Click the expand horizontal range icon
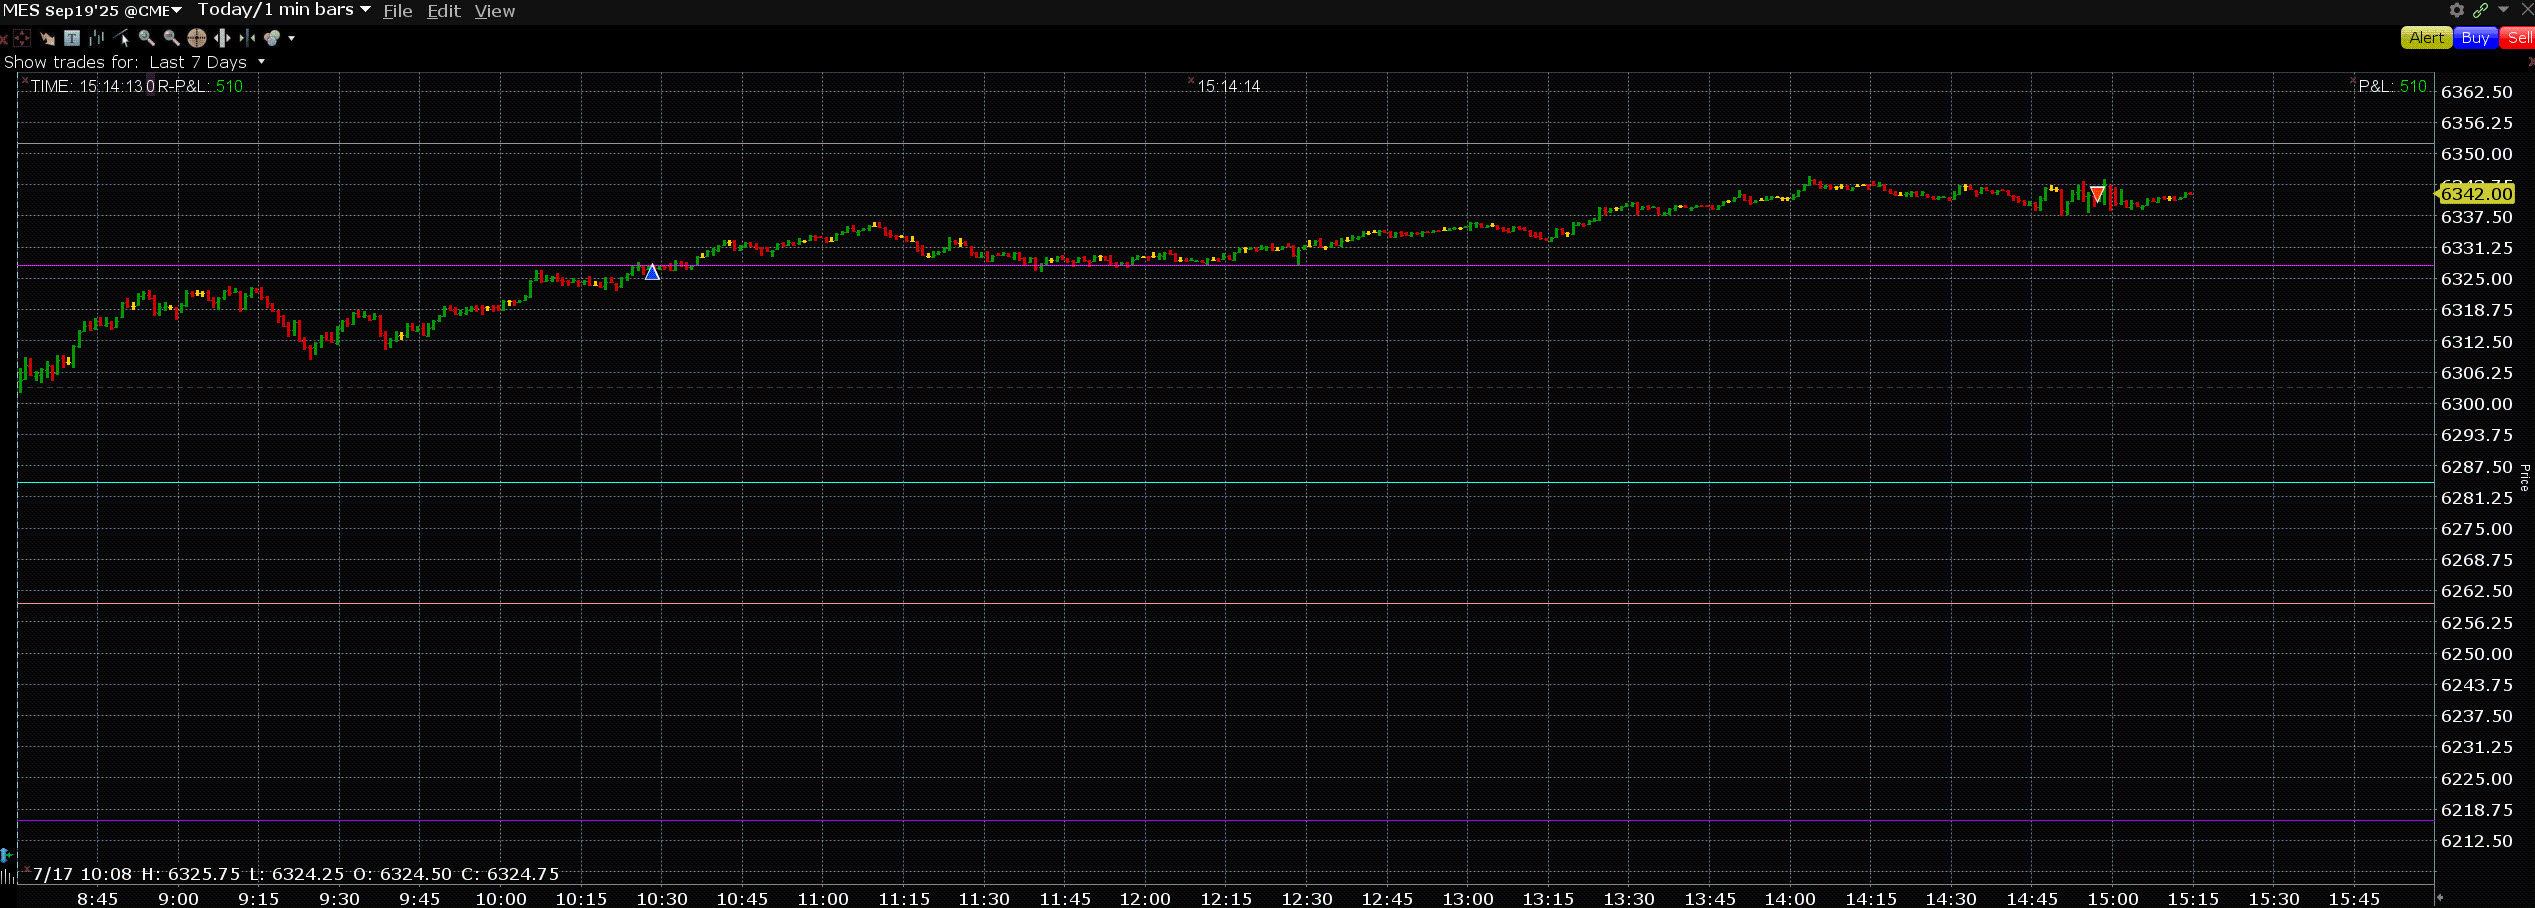The image size is (2535, 908). [222, 38]
